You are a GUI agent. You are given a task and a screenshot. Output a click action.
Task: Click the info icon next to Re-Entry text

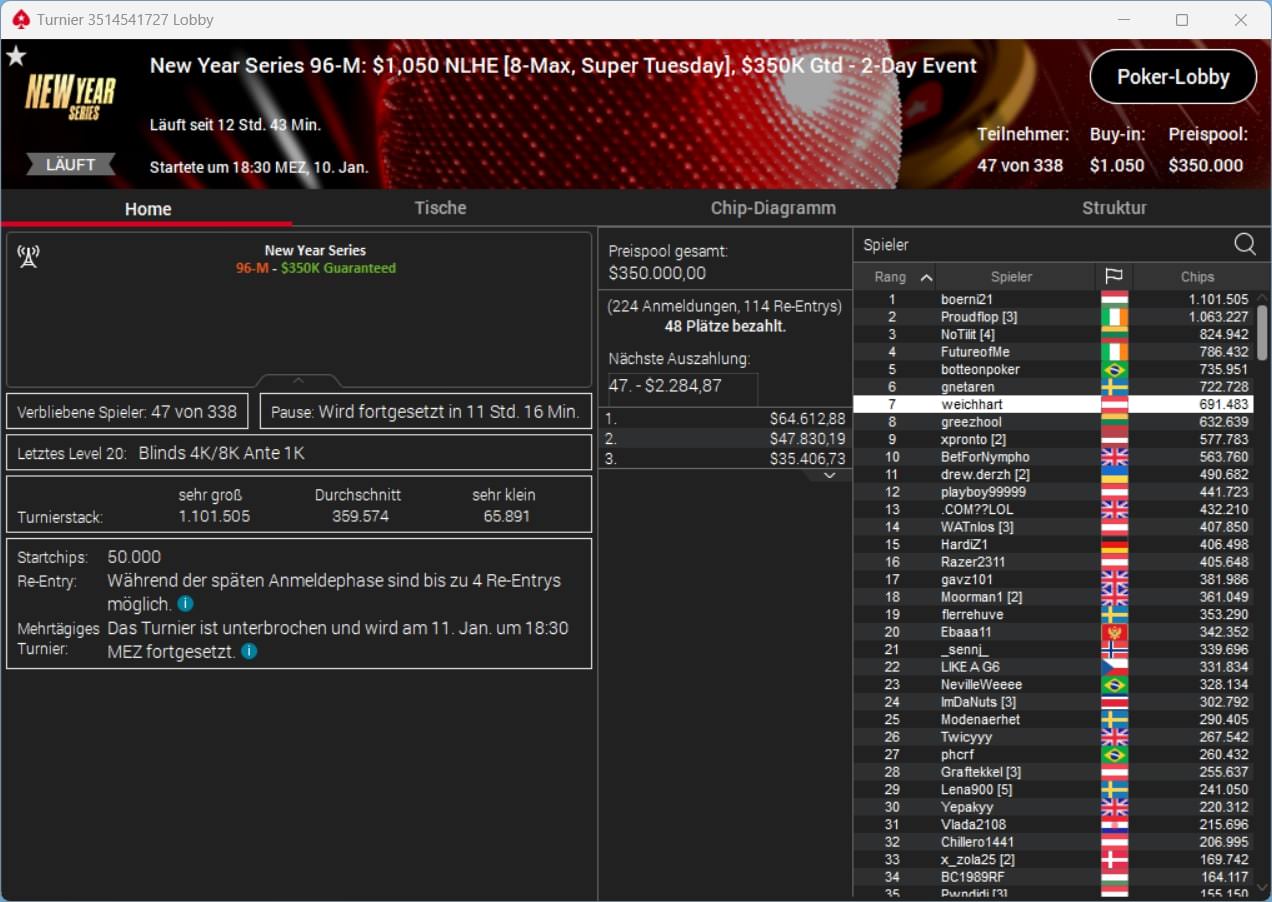(185, 604)
